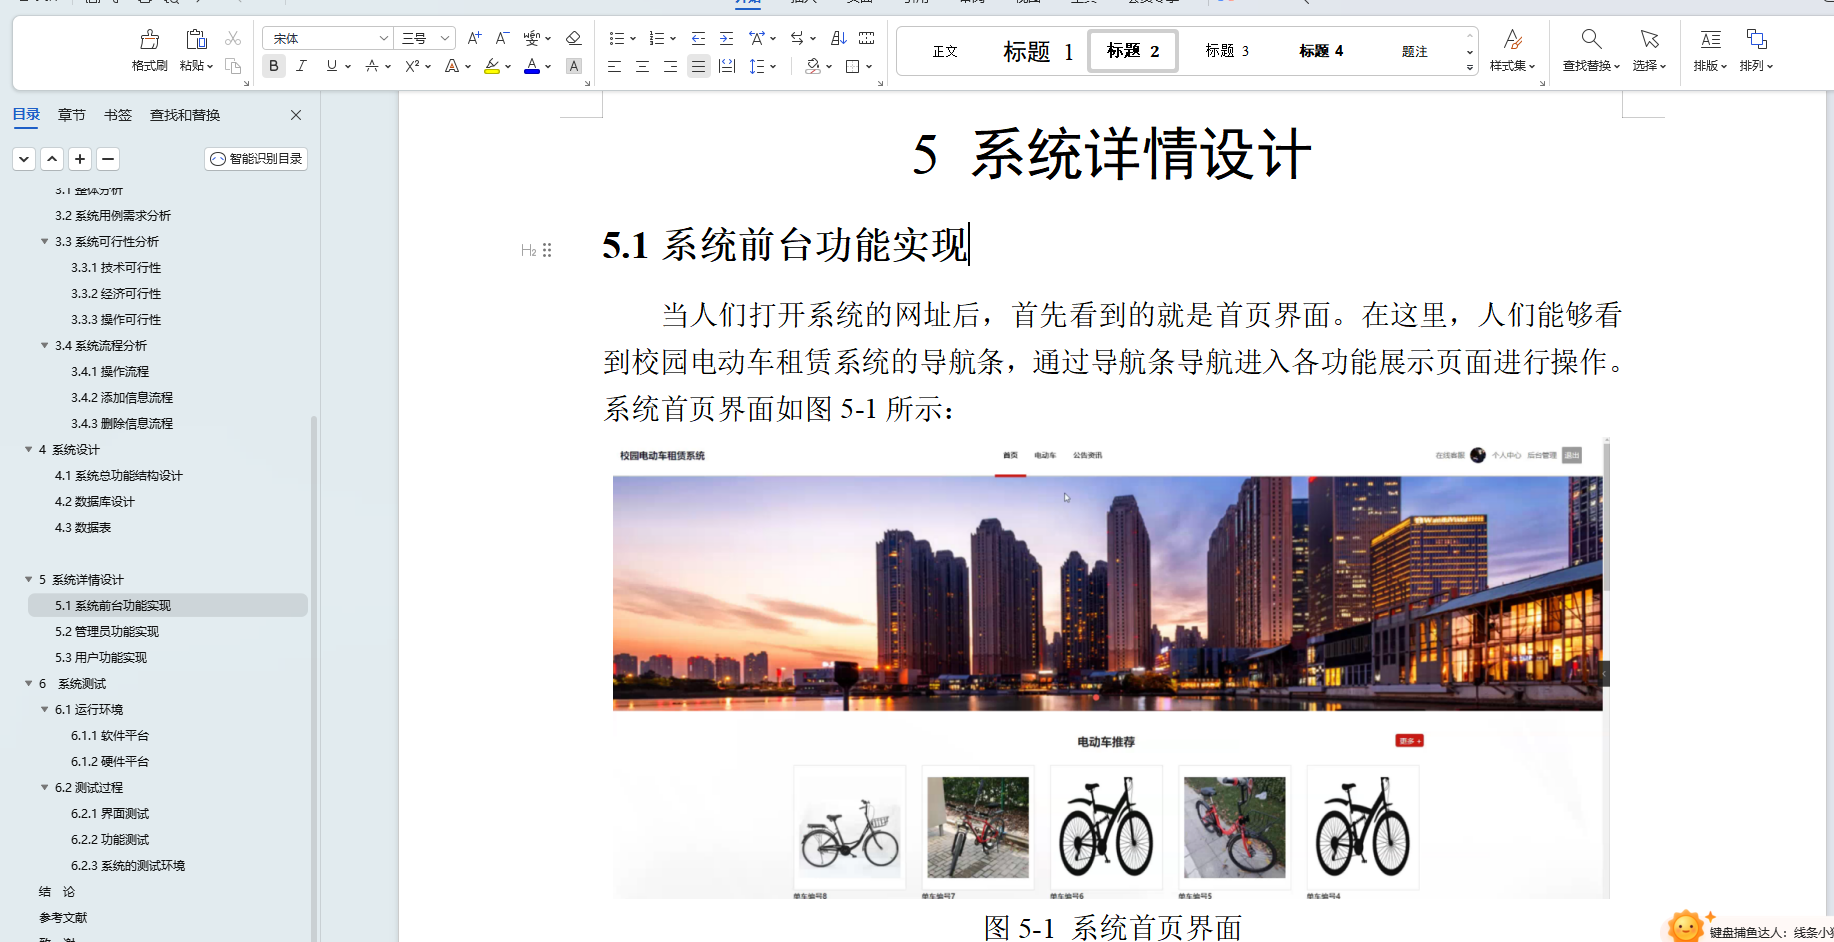Select the 目录 navigation tab

(26, 115)
